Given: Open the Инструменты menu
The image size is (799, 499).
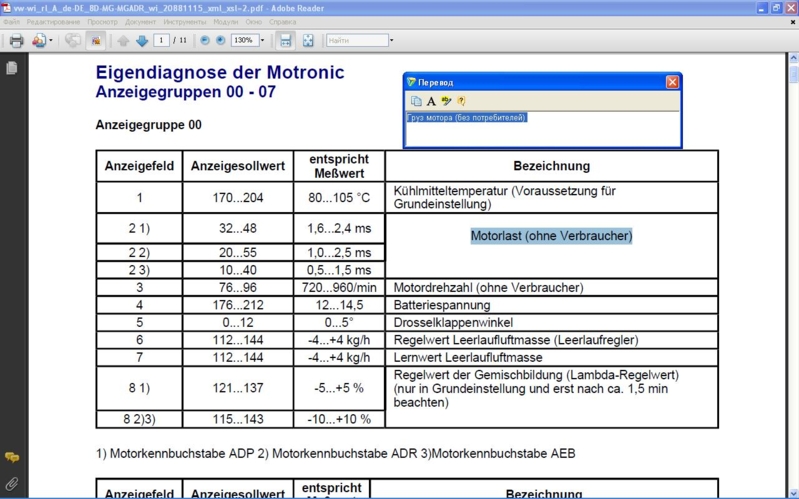Looking at the screenshot, I should (x=185, y=22).
